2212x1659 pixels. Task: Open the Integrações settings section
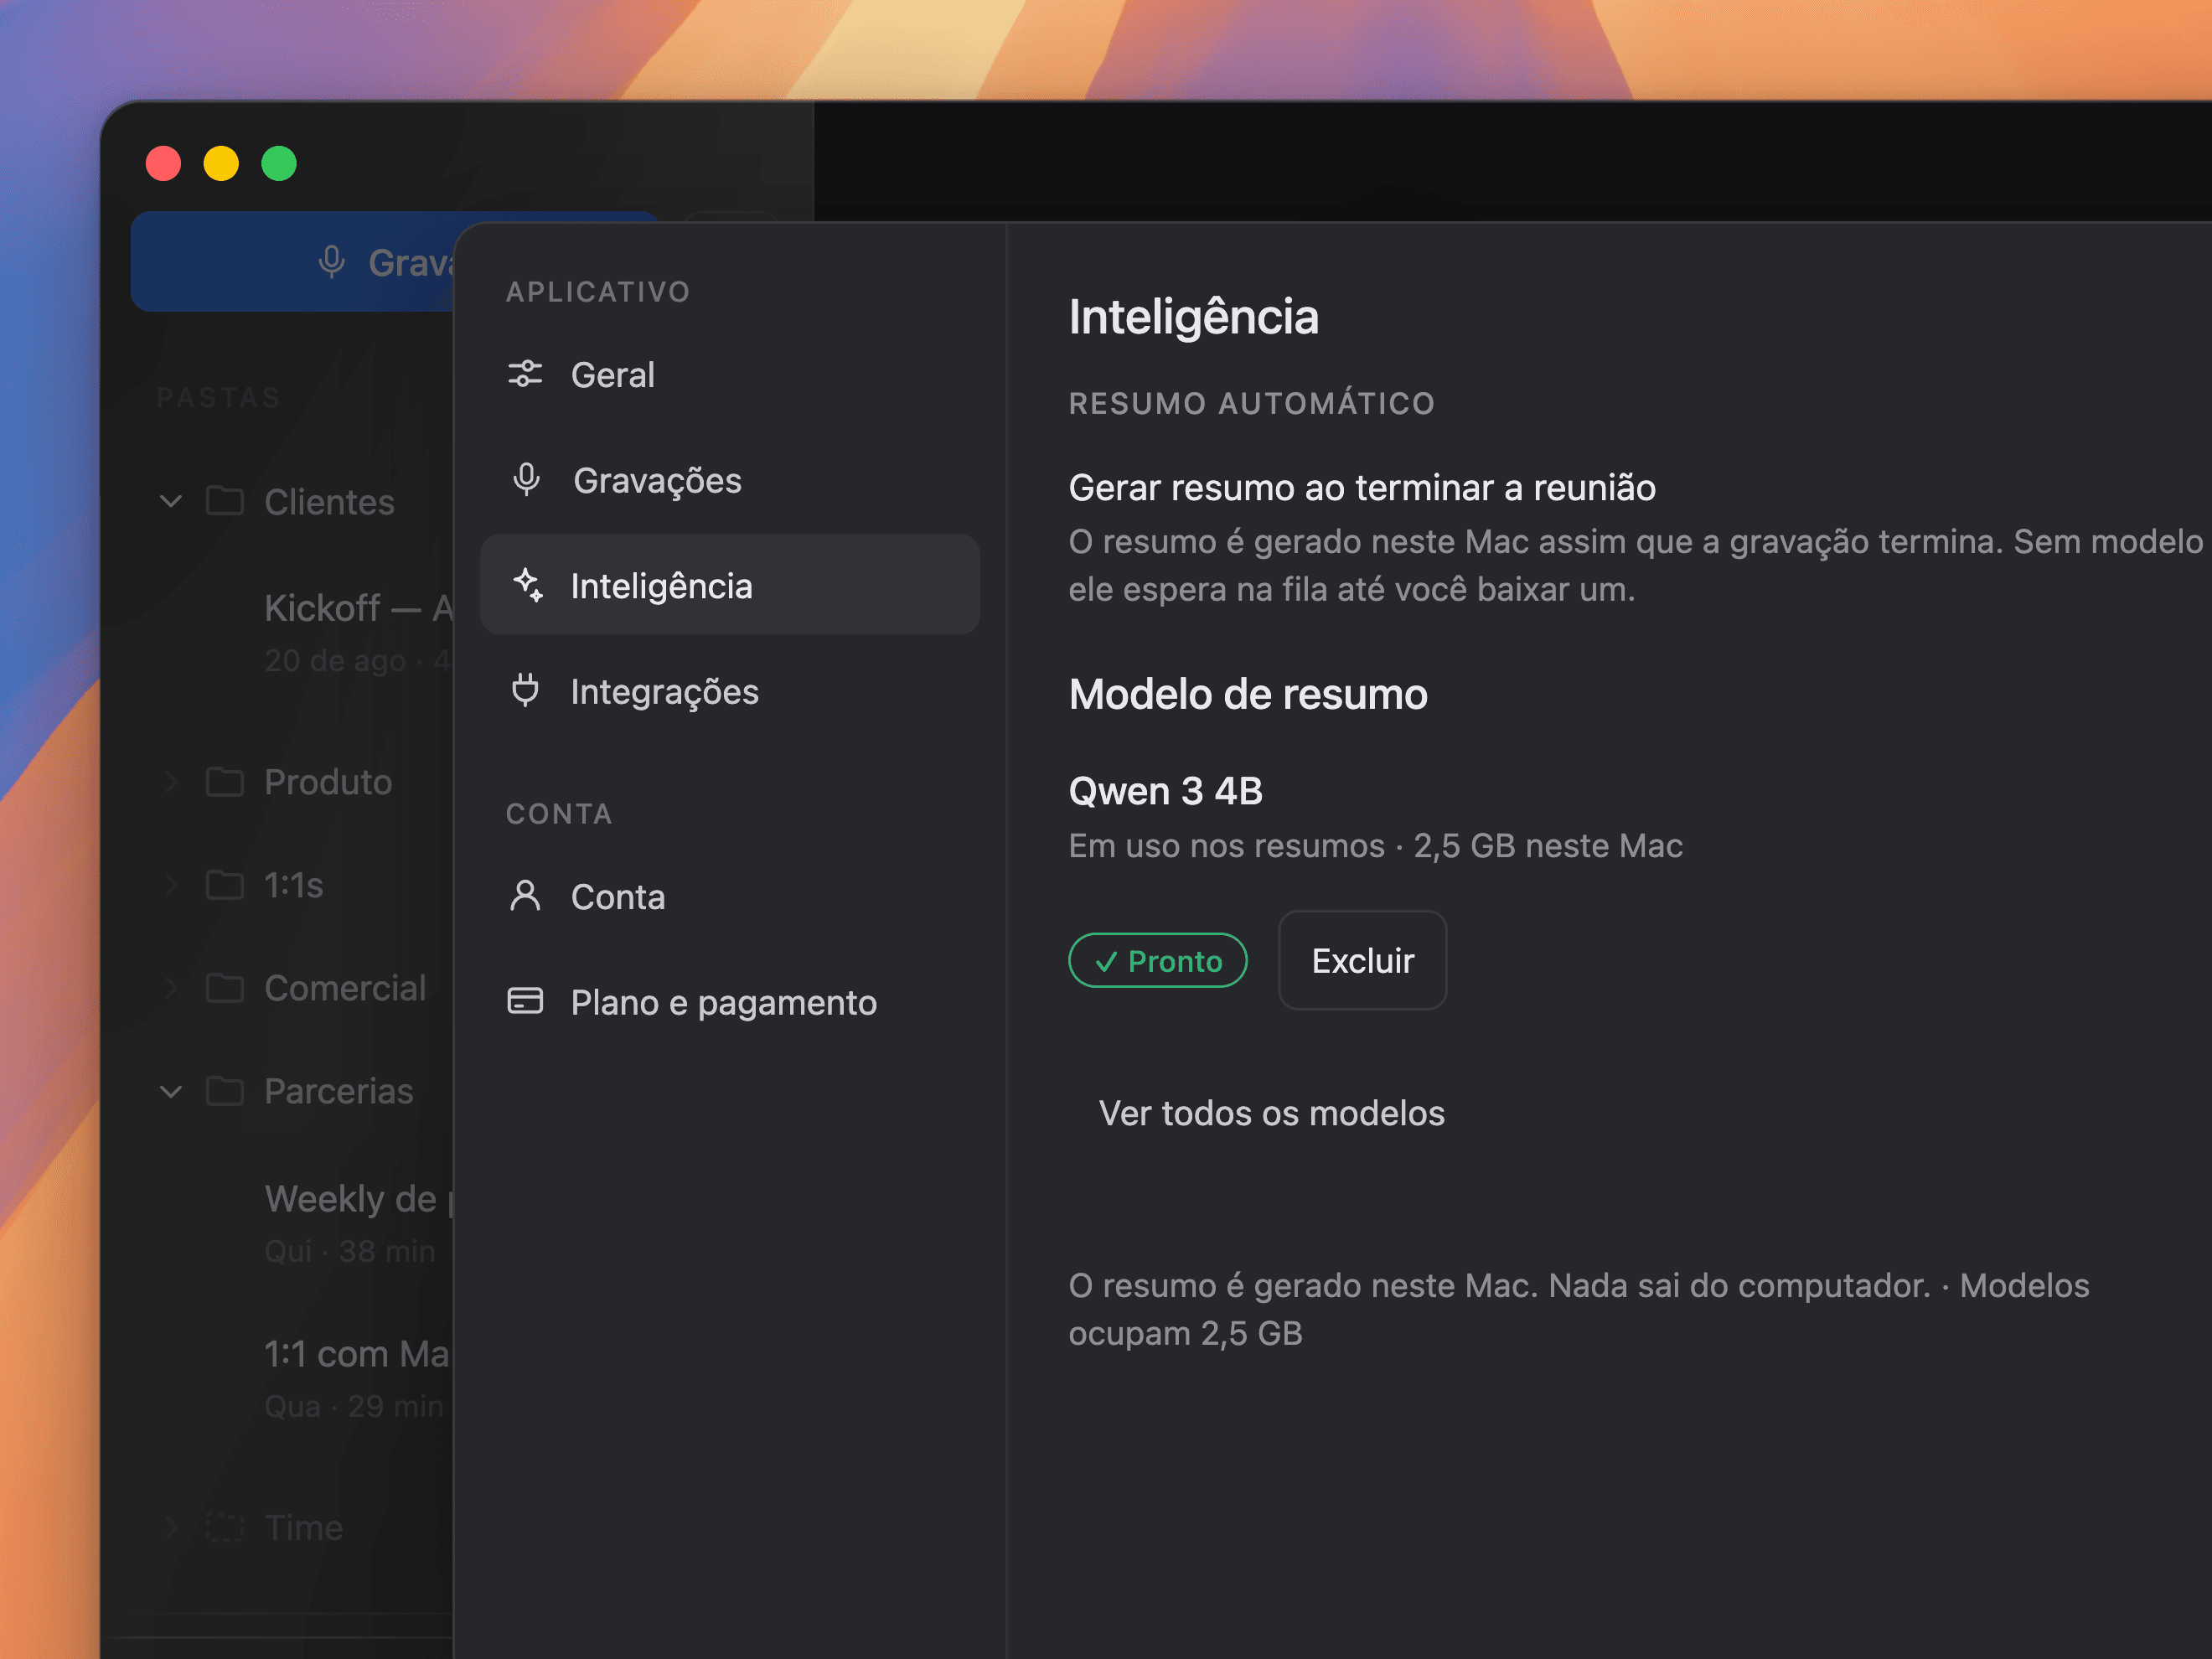[x=730, y=691]
